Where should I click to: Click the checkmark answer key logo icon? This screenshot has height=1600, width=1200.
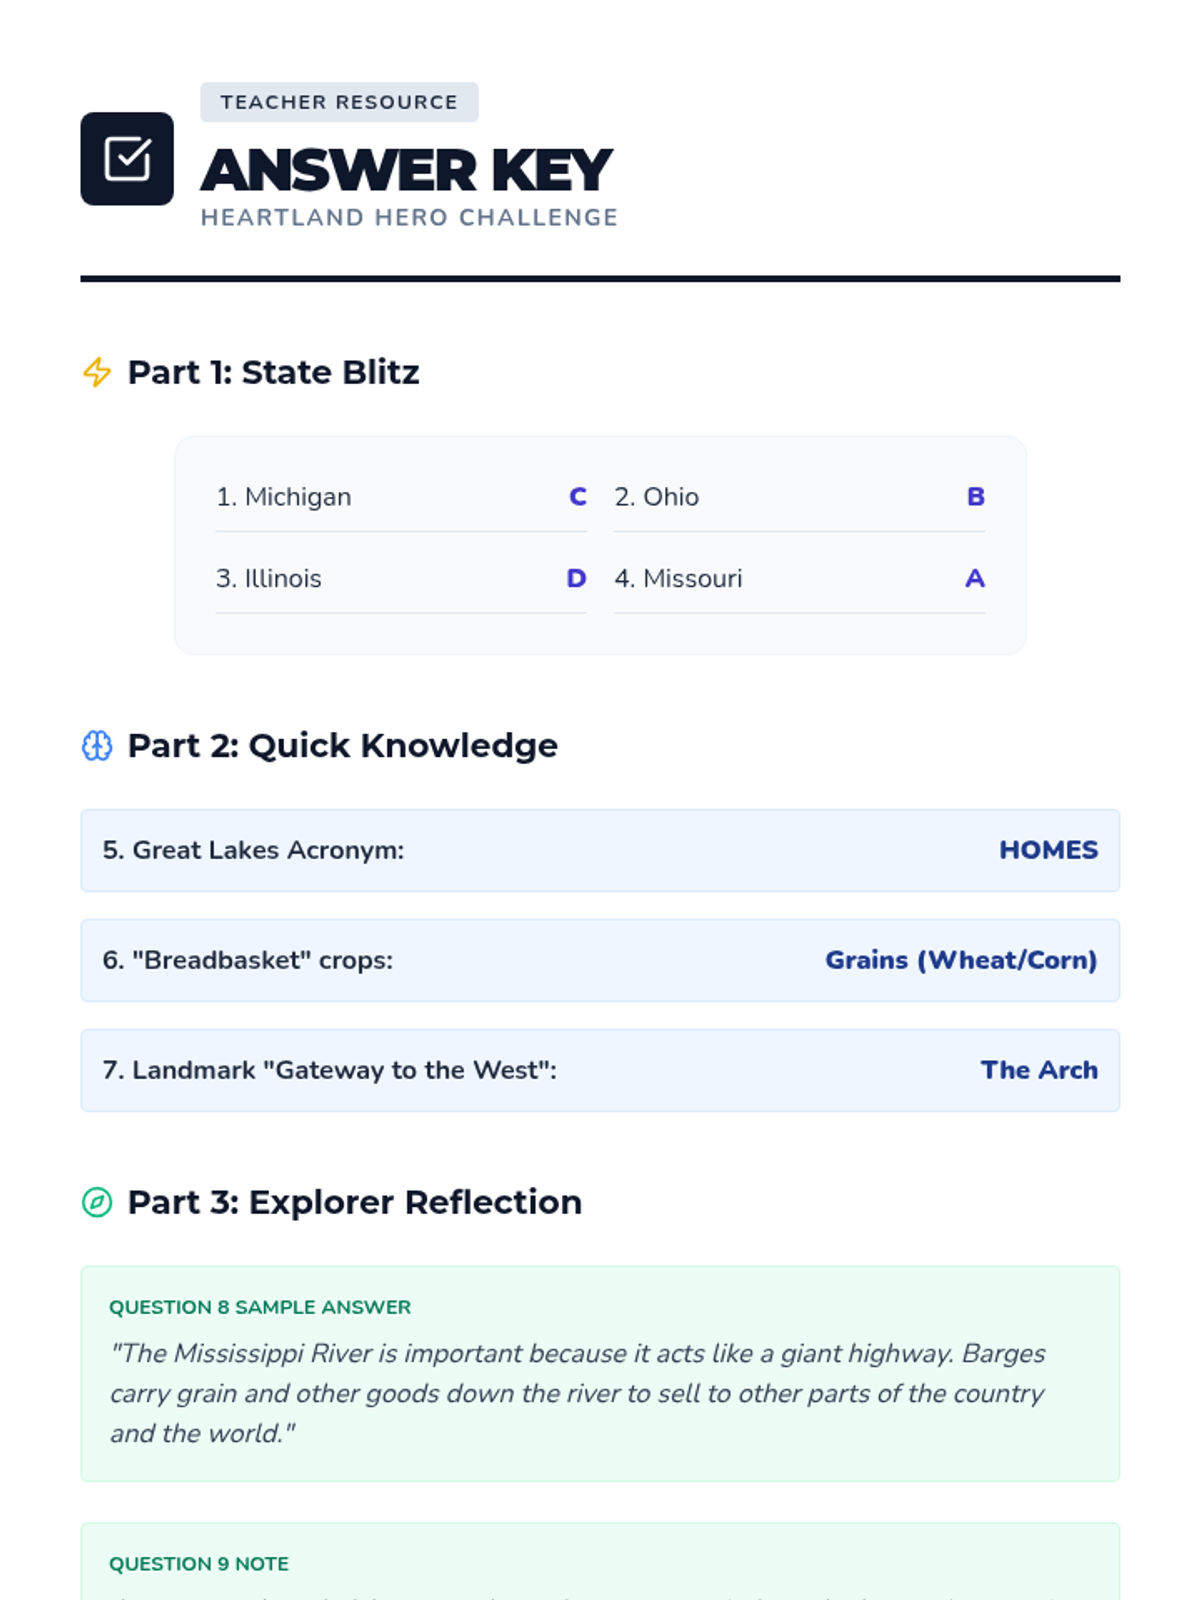click(x=127, y=159)
